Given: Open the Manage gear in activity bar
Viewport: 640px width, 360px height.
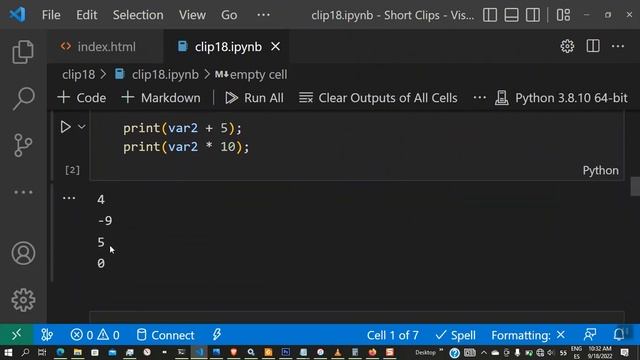Looking at the screenshot, I should pos(23,300).
